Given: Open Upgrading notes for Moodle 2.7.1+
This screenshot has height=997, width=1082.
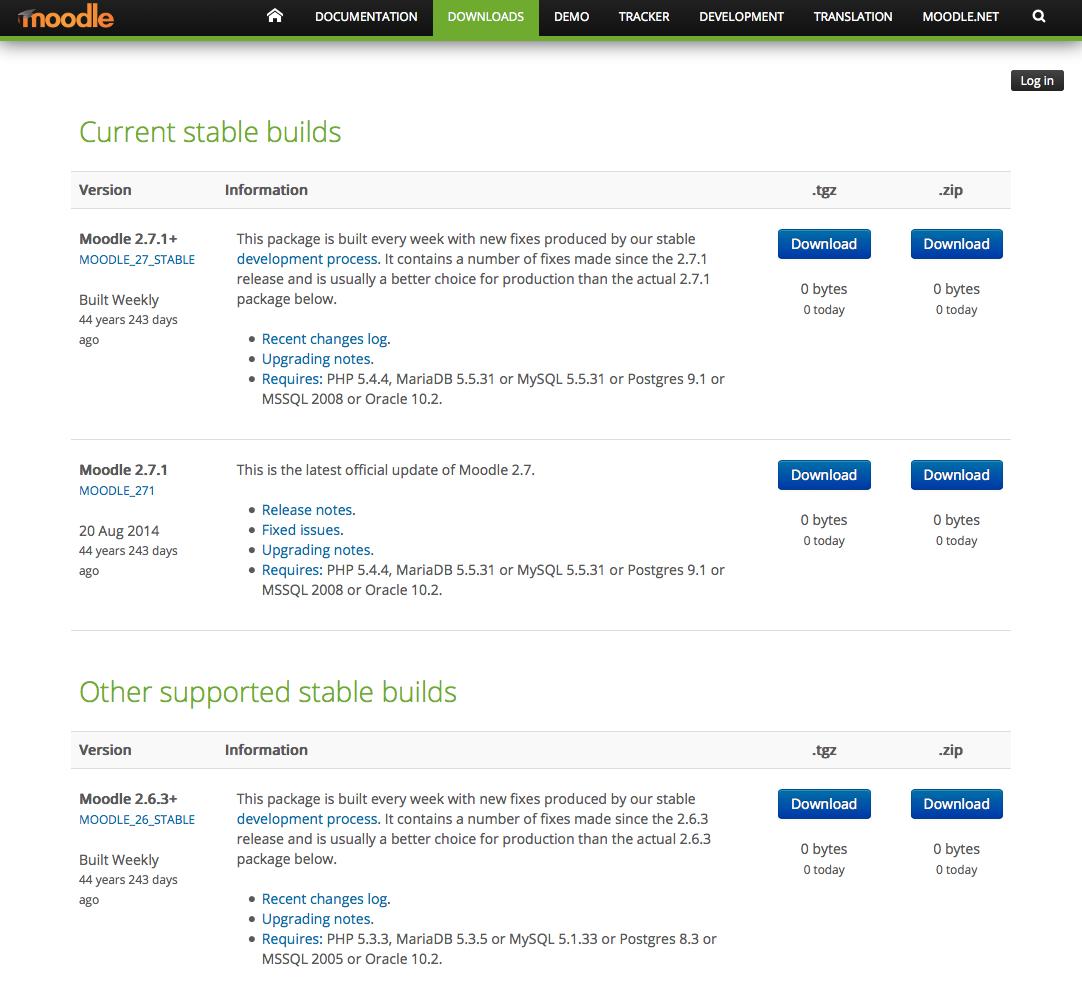Looking at the screenshot, I should tap(316, 359).
